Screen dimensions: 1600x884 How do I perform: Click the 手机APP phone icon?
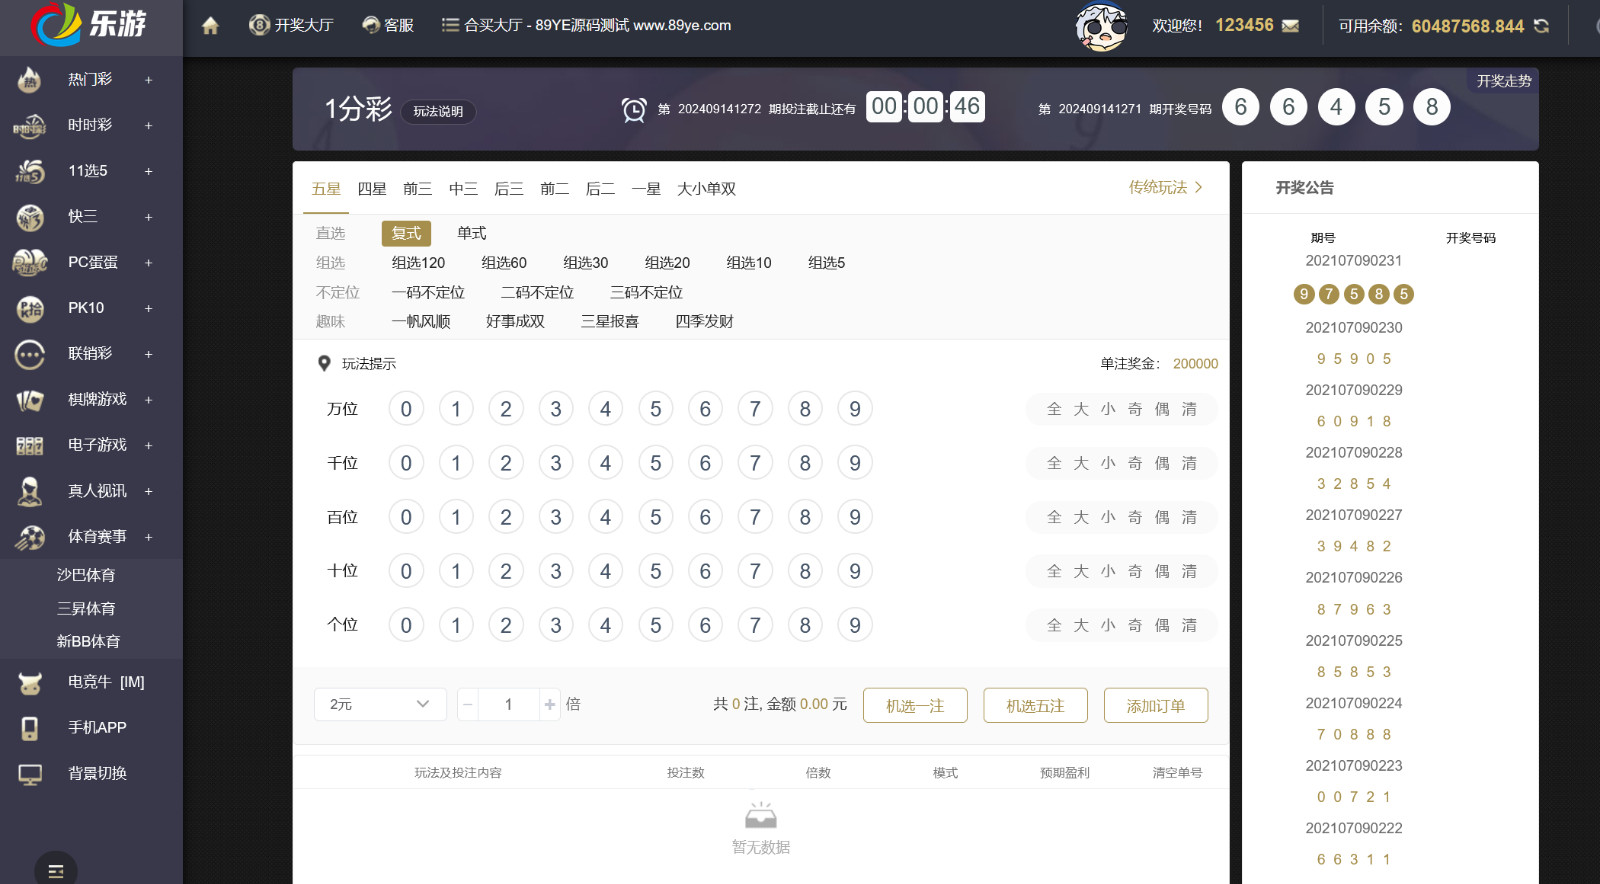click(x=30, y=728)
